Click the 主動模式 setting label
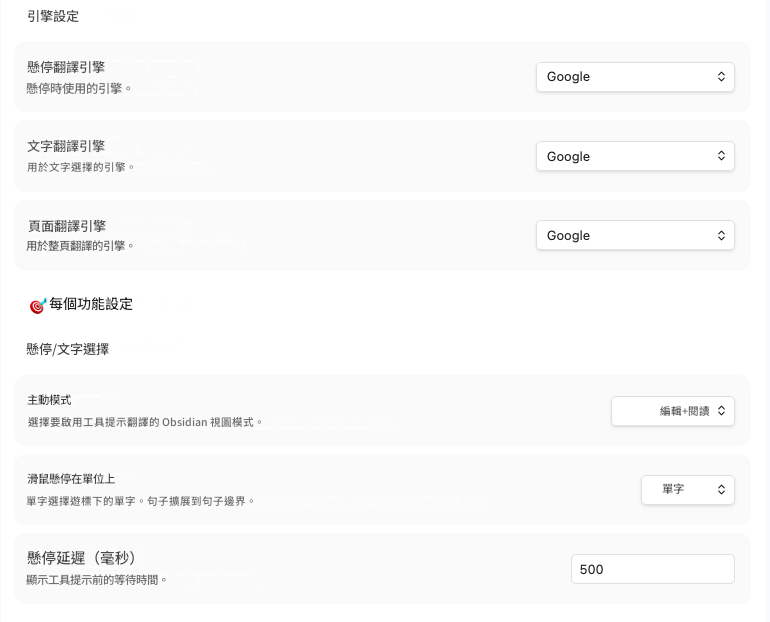770x622 pixels. point(49,400)
